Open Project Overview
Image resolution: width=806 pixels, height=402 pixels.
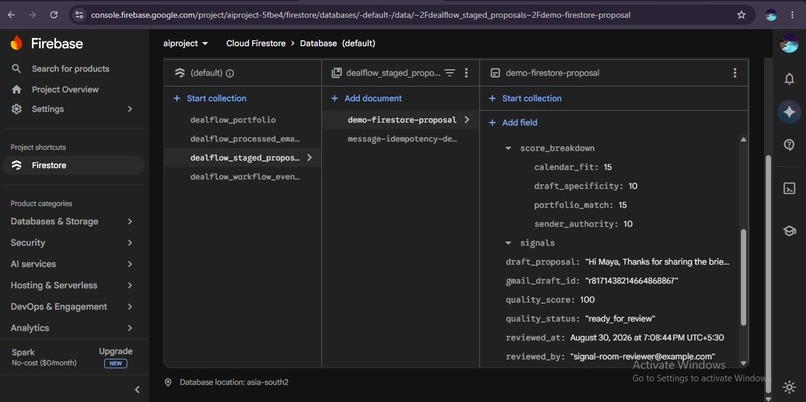(x=65, y=89)
